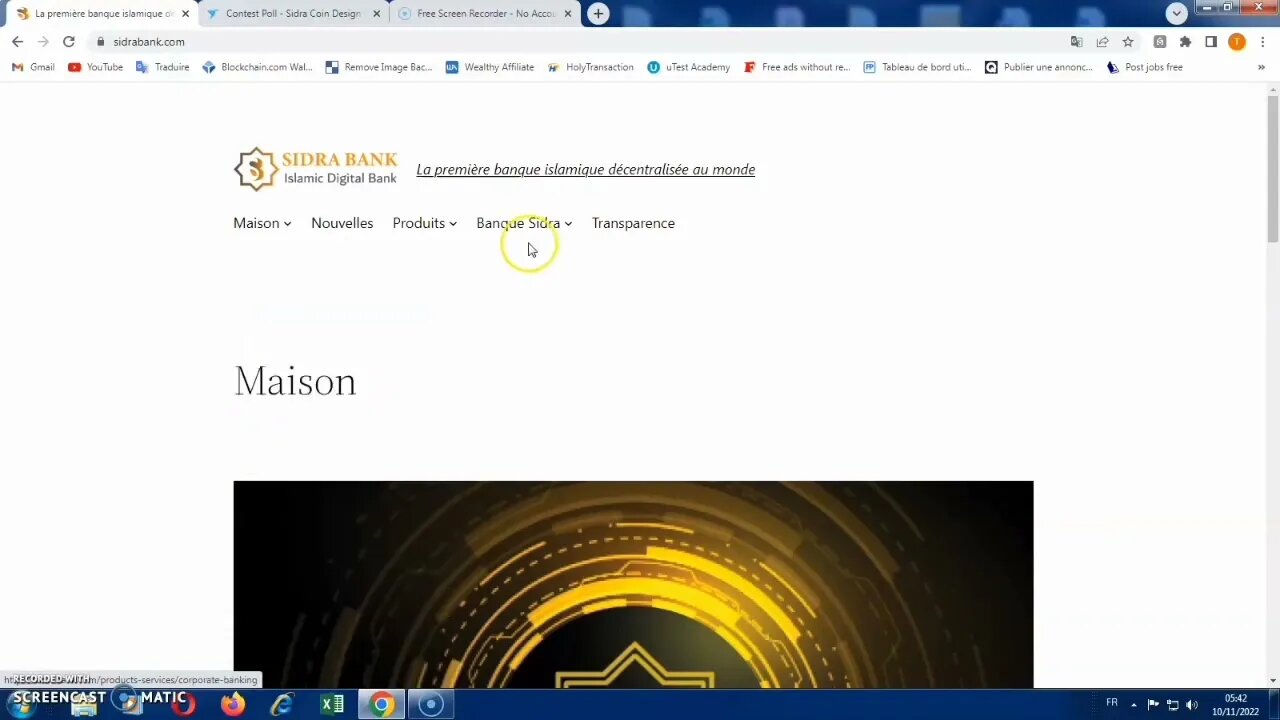Open the Free ads without registration bookmark
This screenshot has width=1280, height=720.
coord(796,67)
